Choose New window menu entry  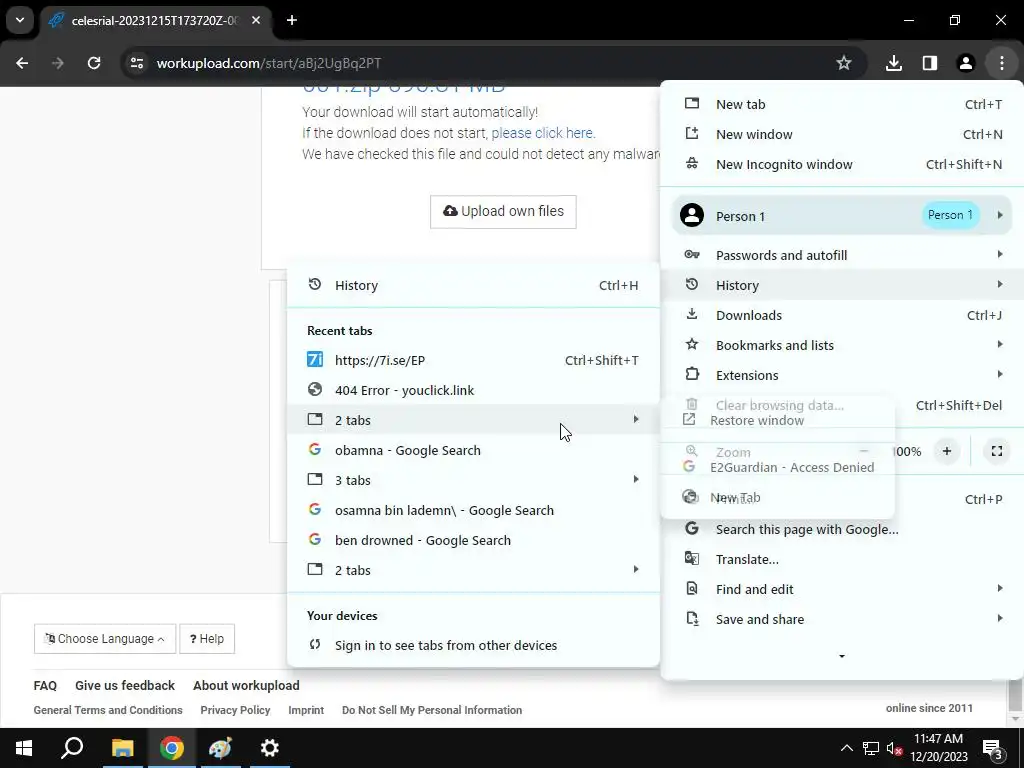pyautogui.click(x=842, y=135)
